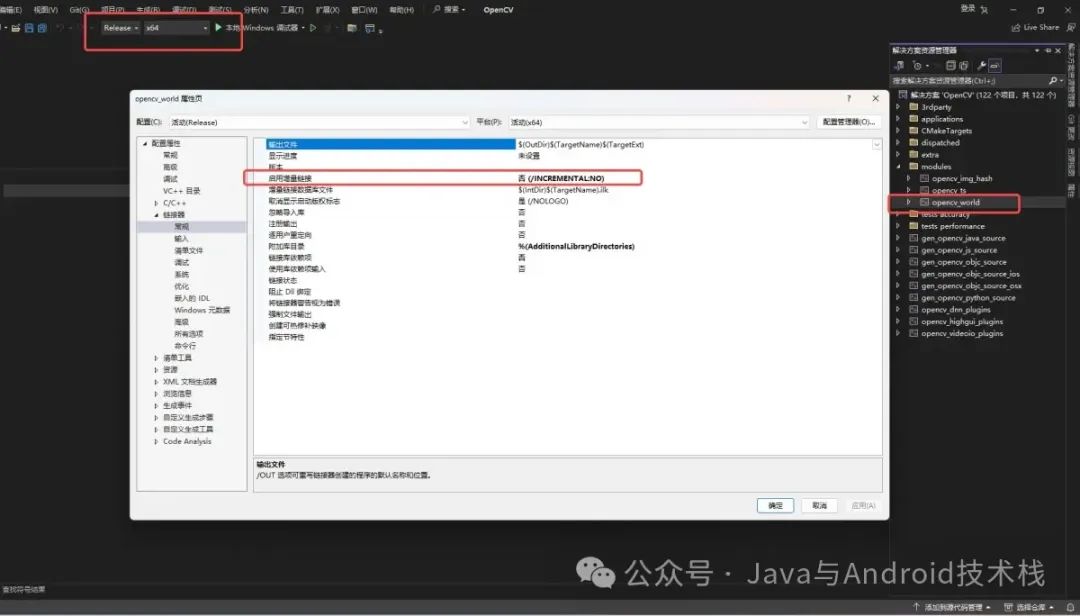Open the 配置 活动(Release) combo box
1080x616 pixels.
coord(320,122)
